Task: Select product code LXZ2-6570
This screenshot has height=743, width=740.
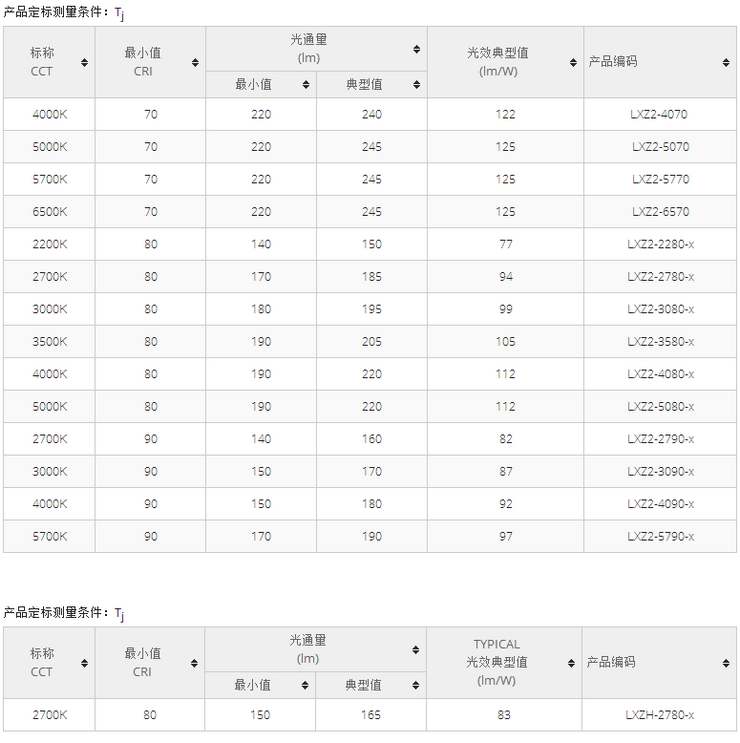Action: 660,212
